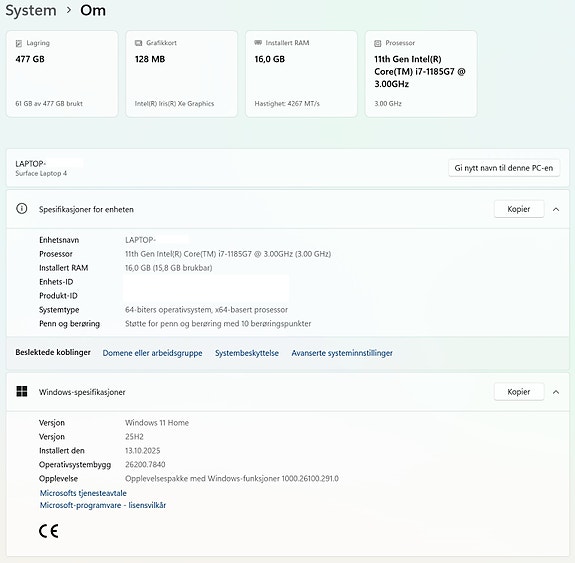Open Microsofts tjenesteavtale link
This screenshot has height=563, width=575.
tap(83, 493)
